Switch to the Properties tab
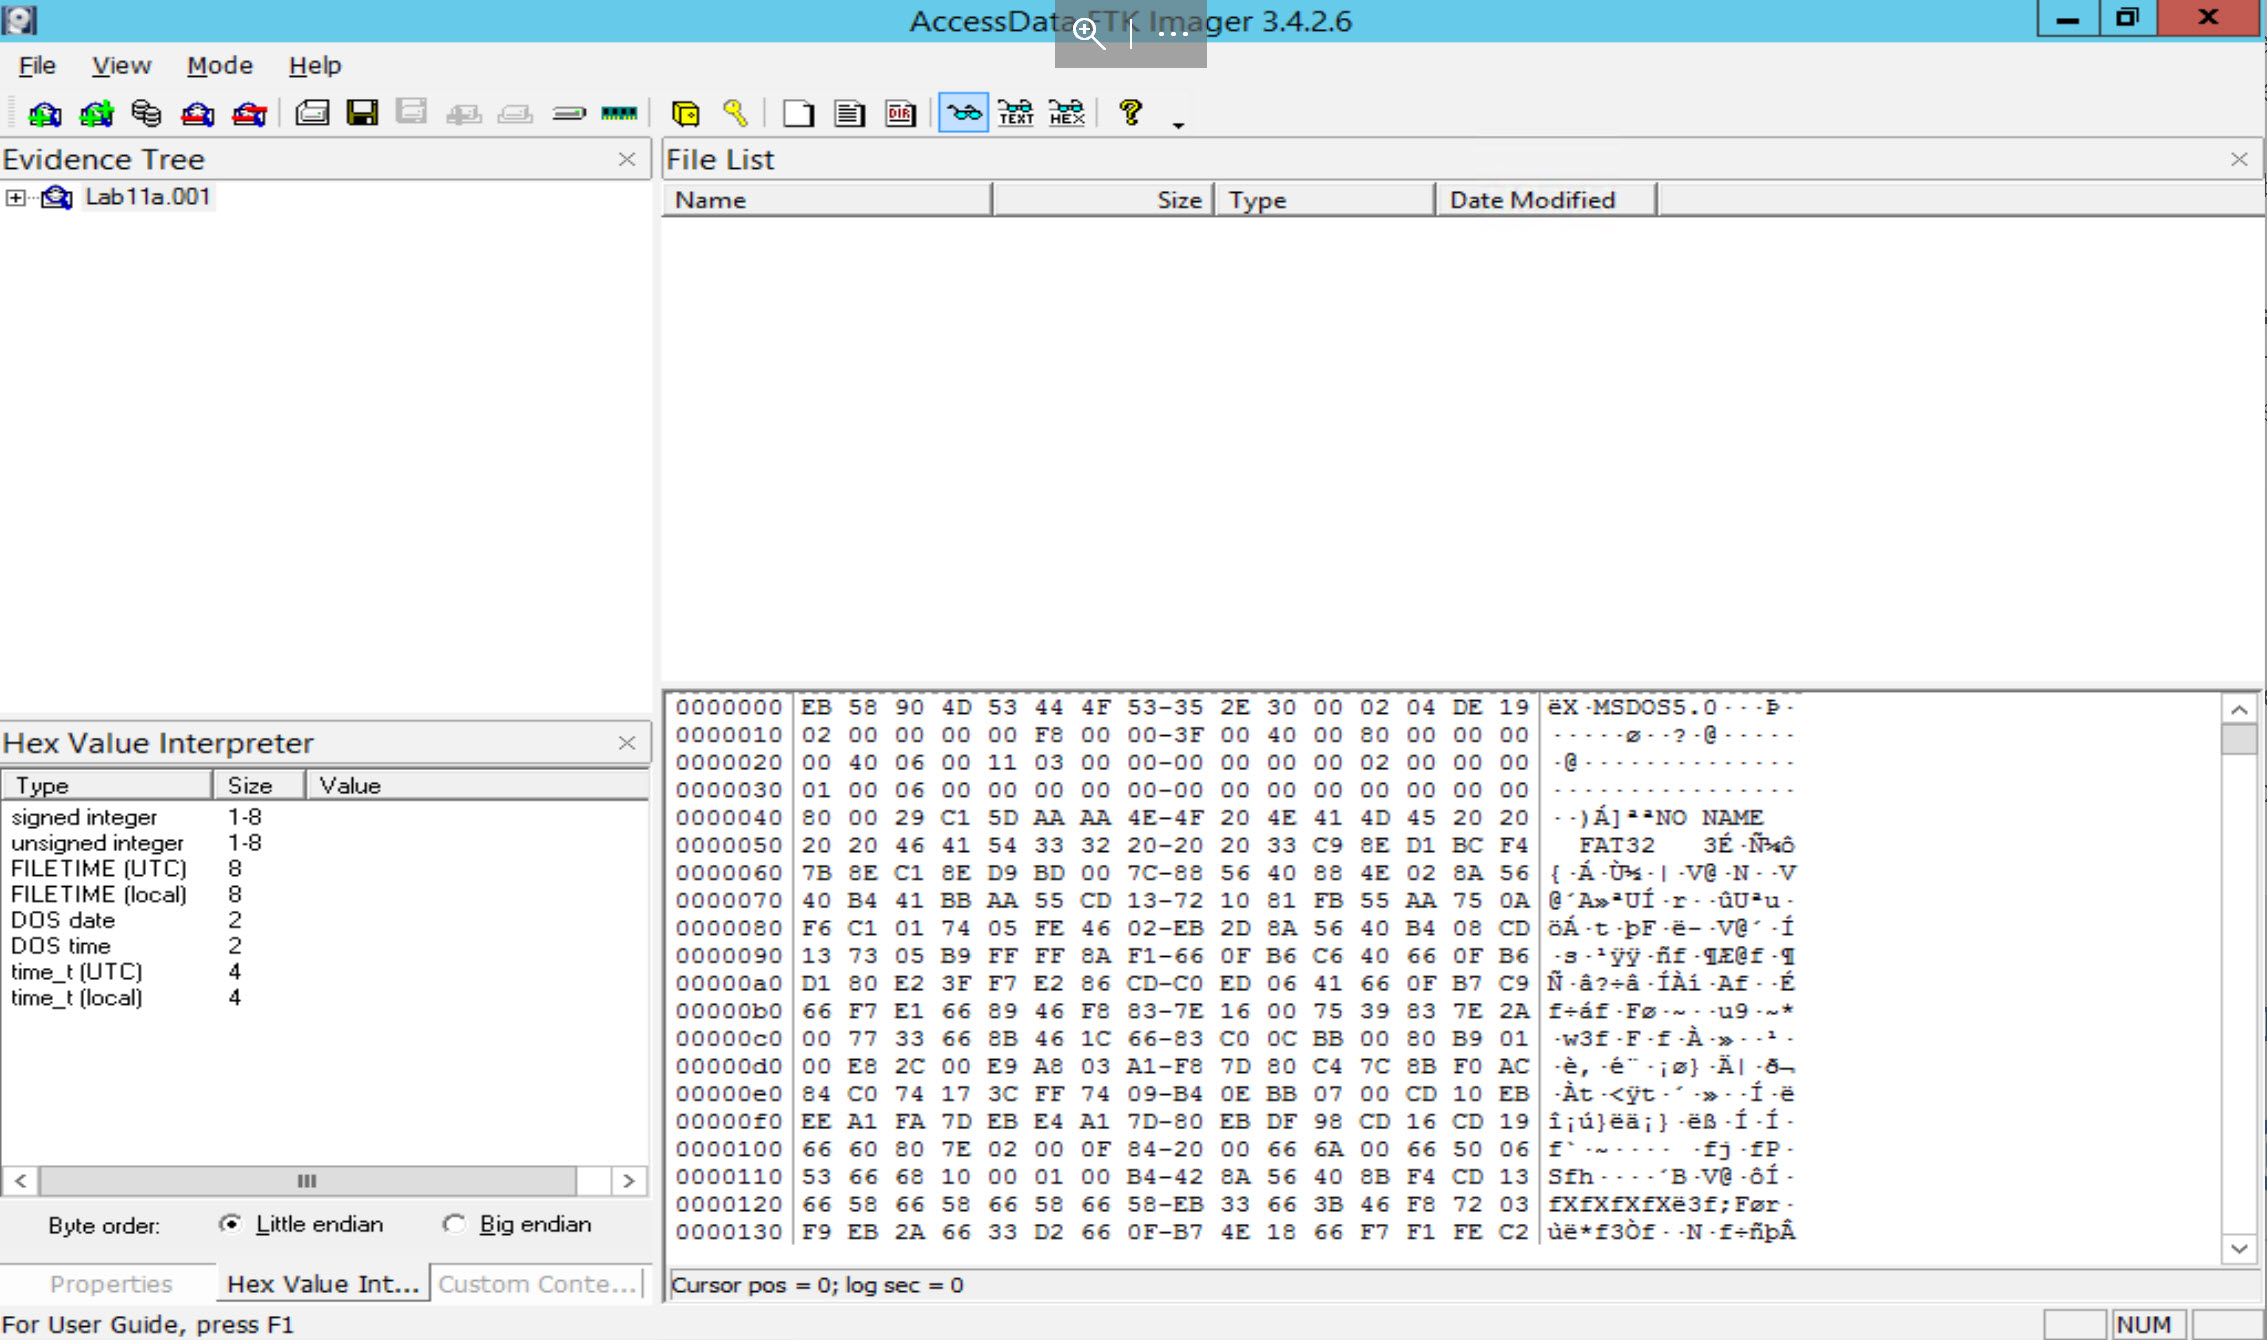 111,1284
